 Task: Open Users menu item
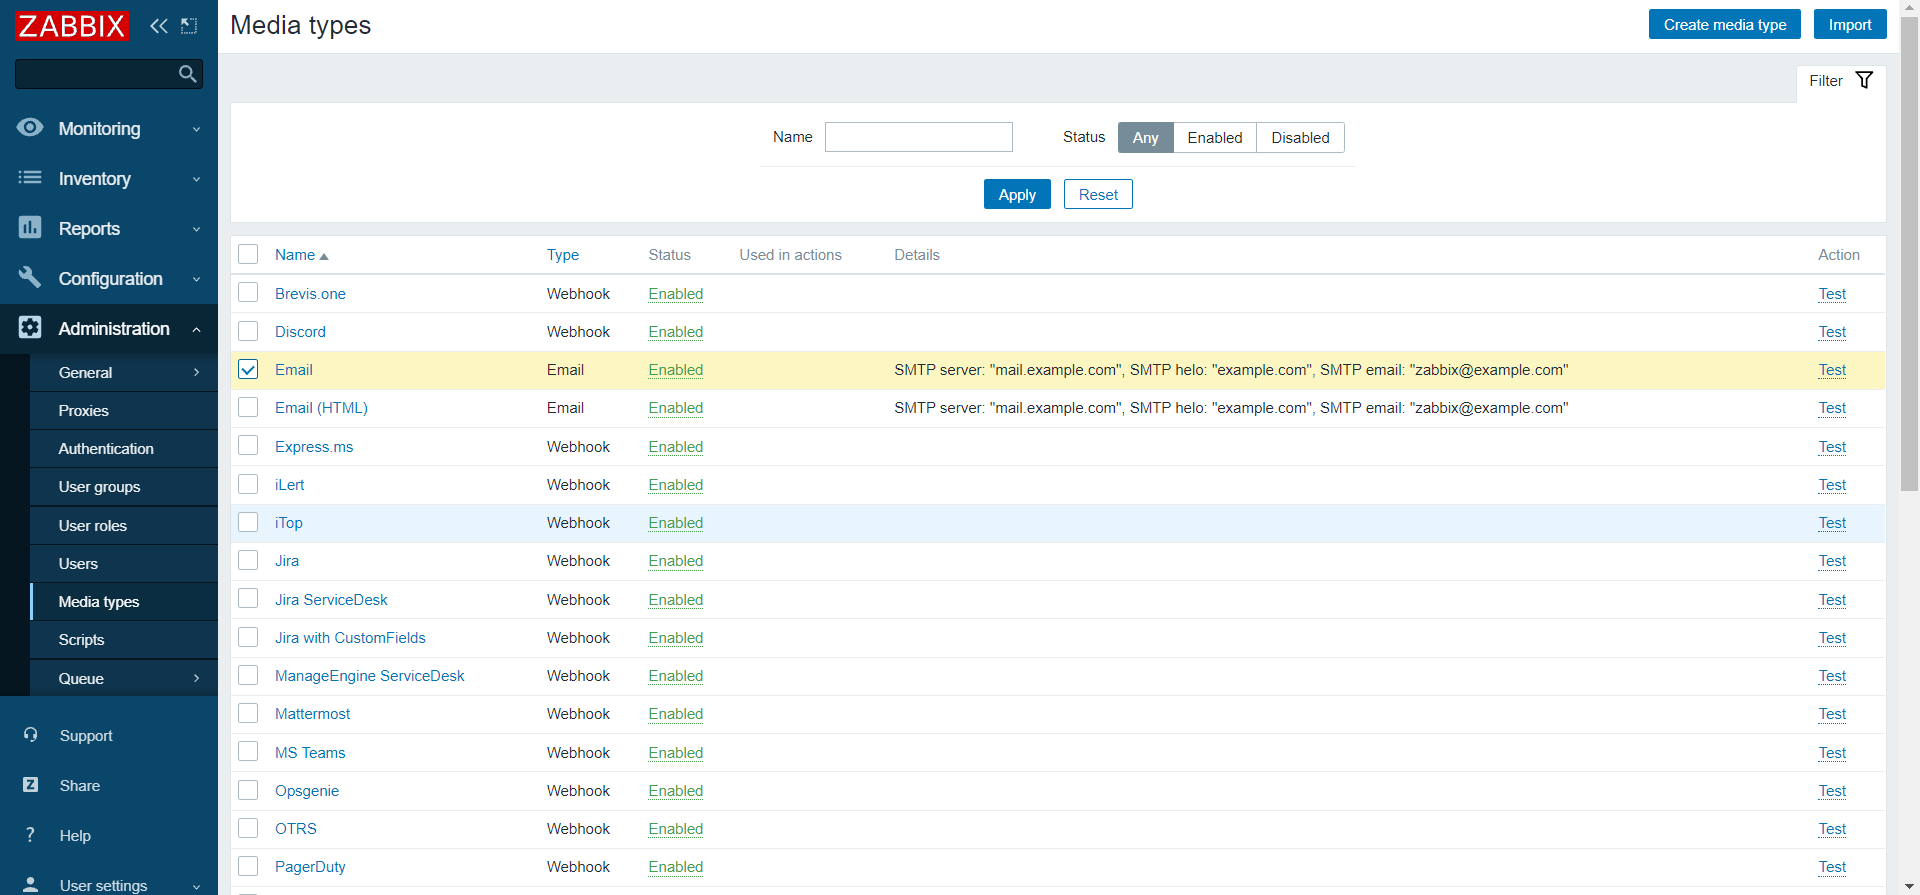click(124, 563)
